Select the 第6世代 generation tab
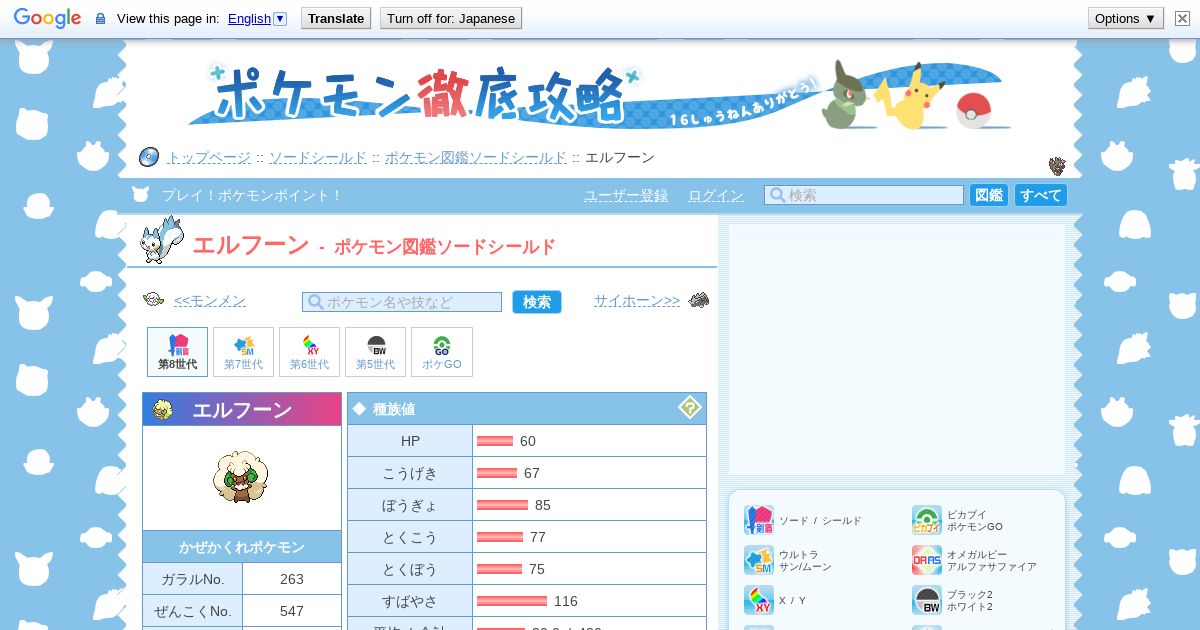This screenshot has height=630, width=1200. click(310, 352)
